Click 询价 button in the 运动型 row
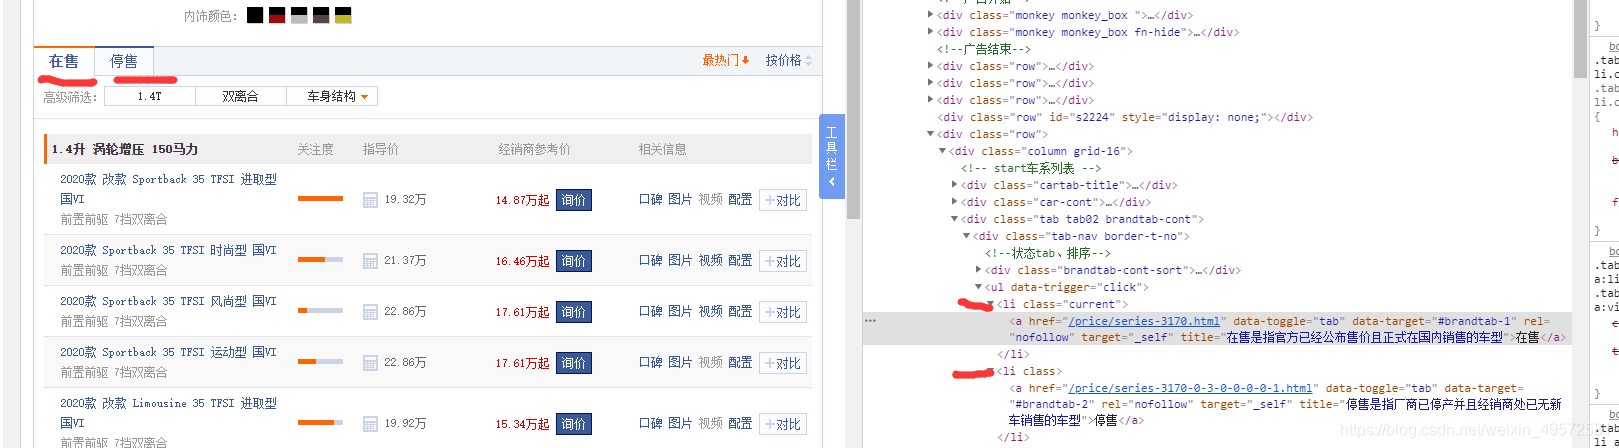The image size is (1619, 448). click(x=574, y=363)
